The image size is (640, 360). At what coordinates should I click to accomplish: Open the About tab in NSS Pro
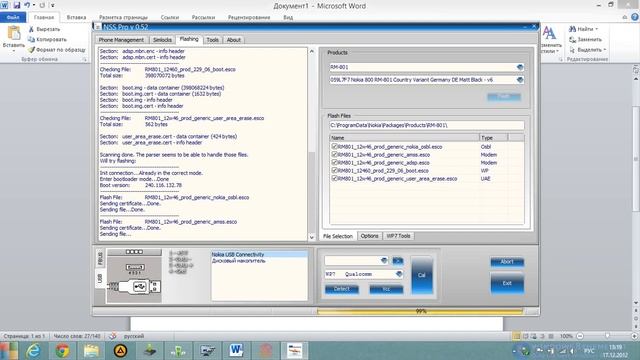233,40
